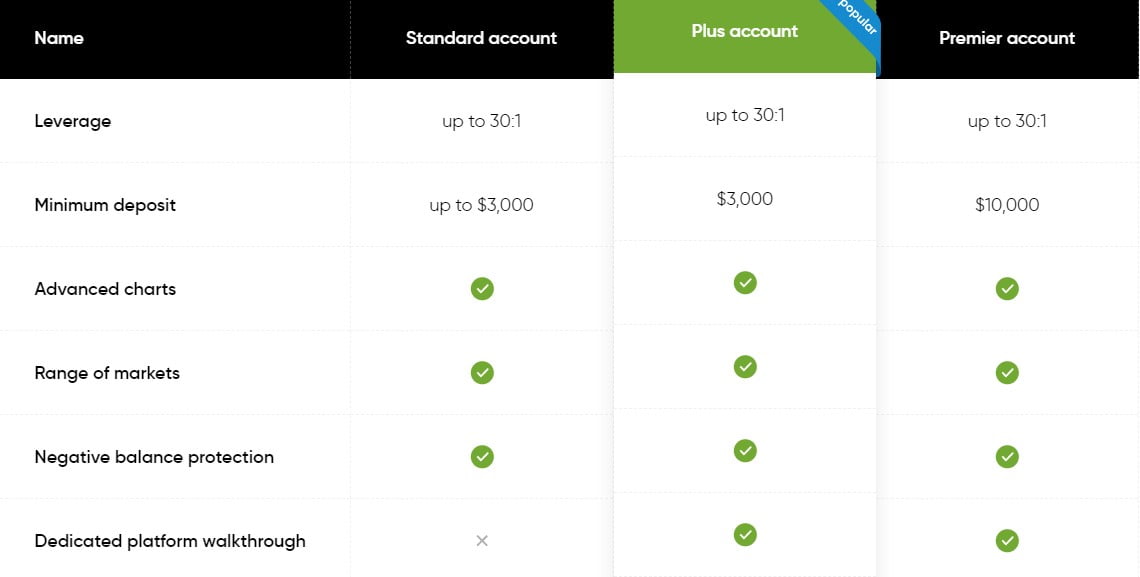Select the Plus account column header
Image resolution: width=1140 pixels, height=577 pixels.
coord(744,31)
